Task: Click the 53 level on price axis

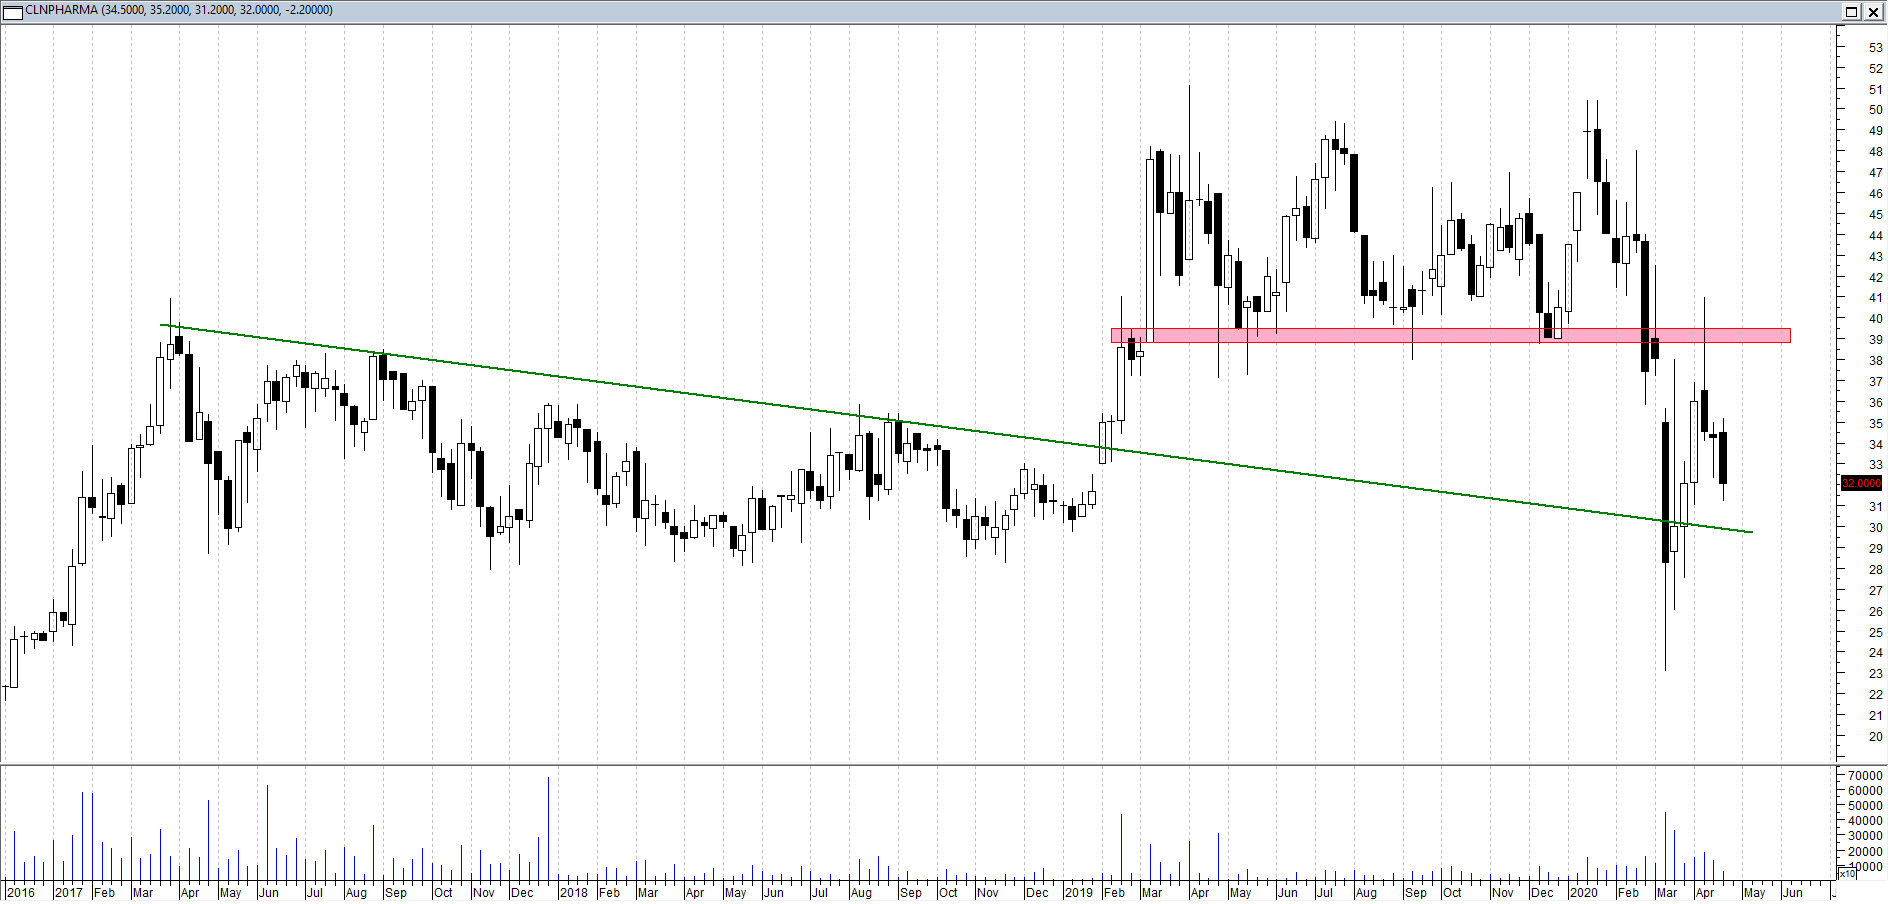Action: coord(1875,48)
